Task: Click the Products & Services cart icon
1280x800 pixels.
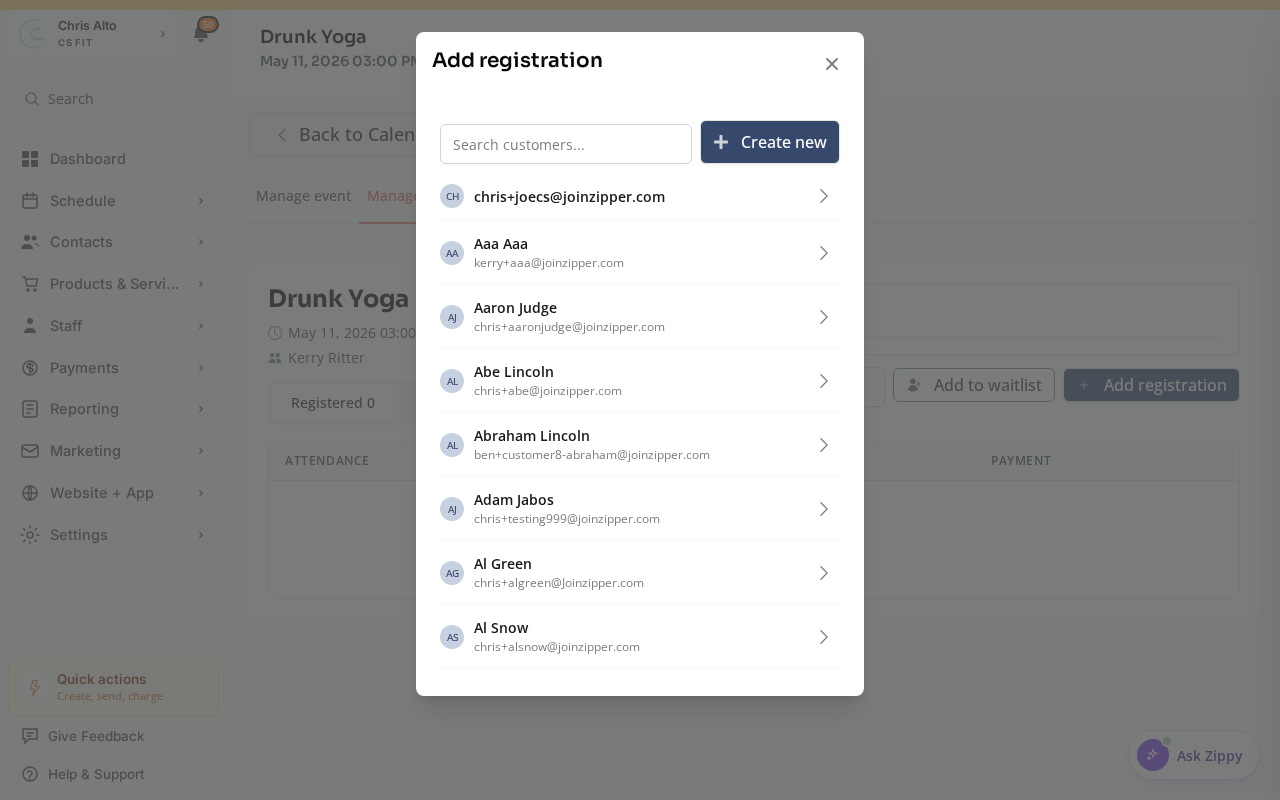Action: [30, 284]
